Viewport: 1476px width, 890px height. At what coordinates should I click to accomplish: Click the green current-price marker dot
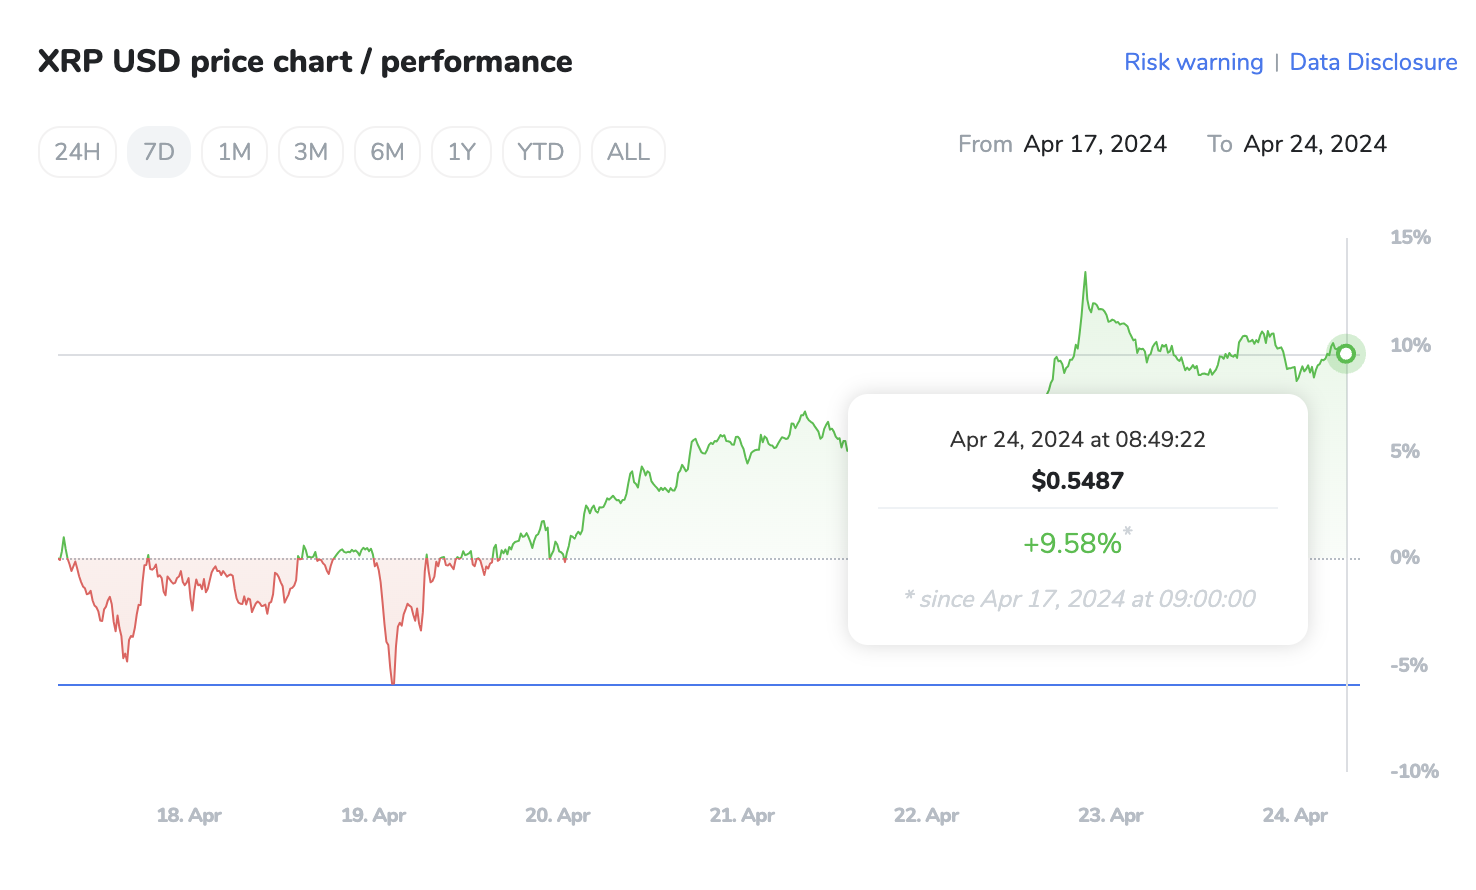click(1346, 353)
